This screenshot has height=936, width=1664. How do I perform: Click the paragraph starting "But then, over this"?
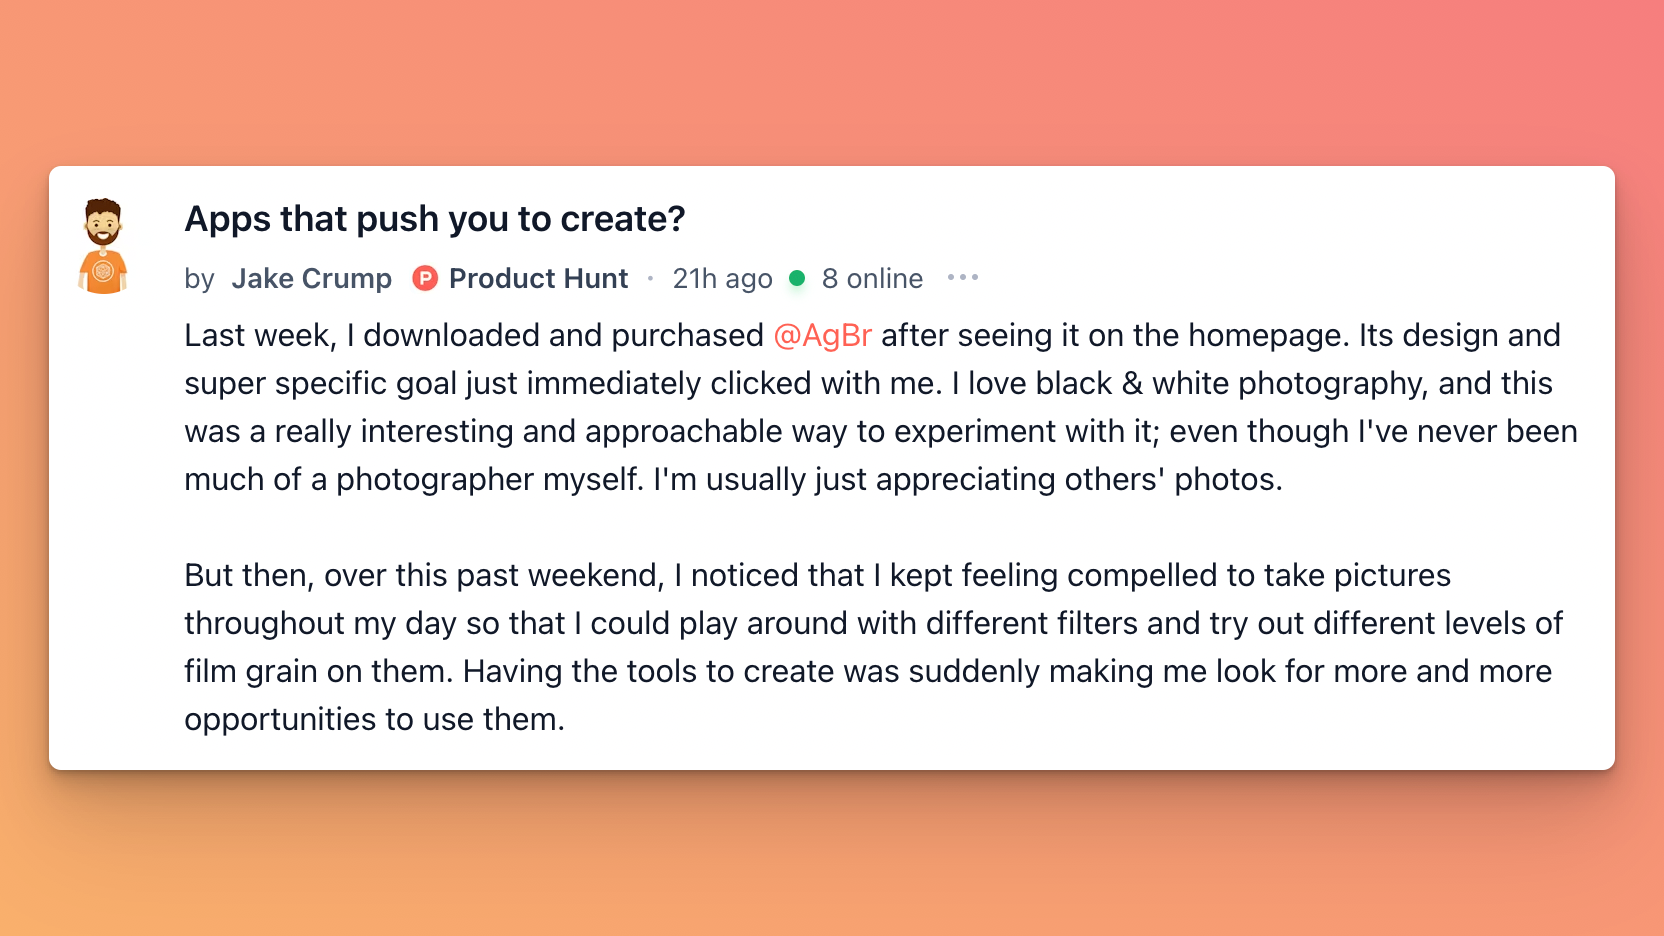[x=874, y=647]
